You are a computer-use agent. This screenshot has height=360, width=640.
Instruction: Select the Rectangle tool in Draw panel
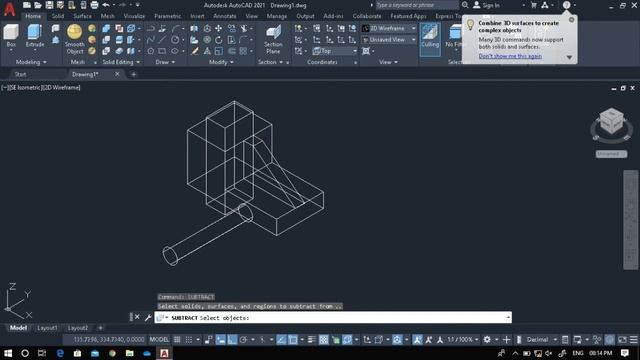[x=162, y=51]
